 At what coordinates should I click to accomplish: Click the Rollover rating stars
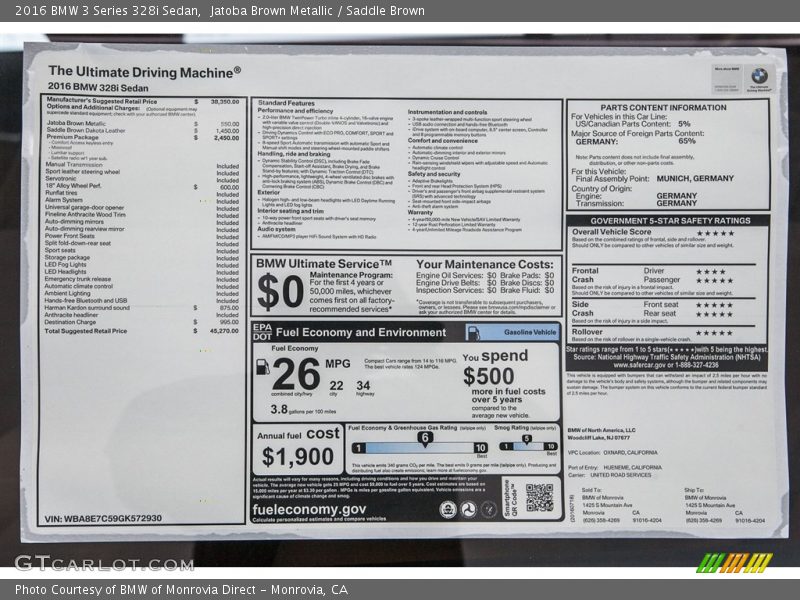point(714,332)
